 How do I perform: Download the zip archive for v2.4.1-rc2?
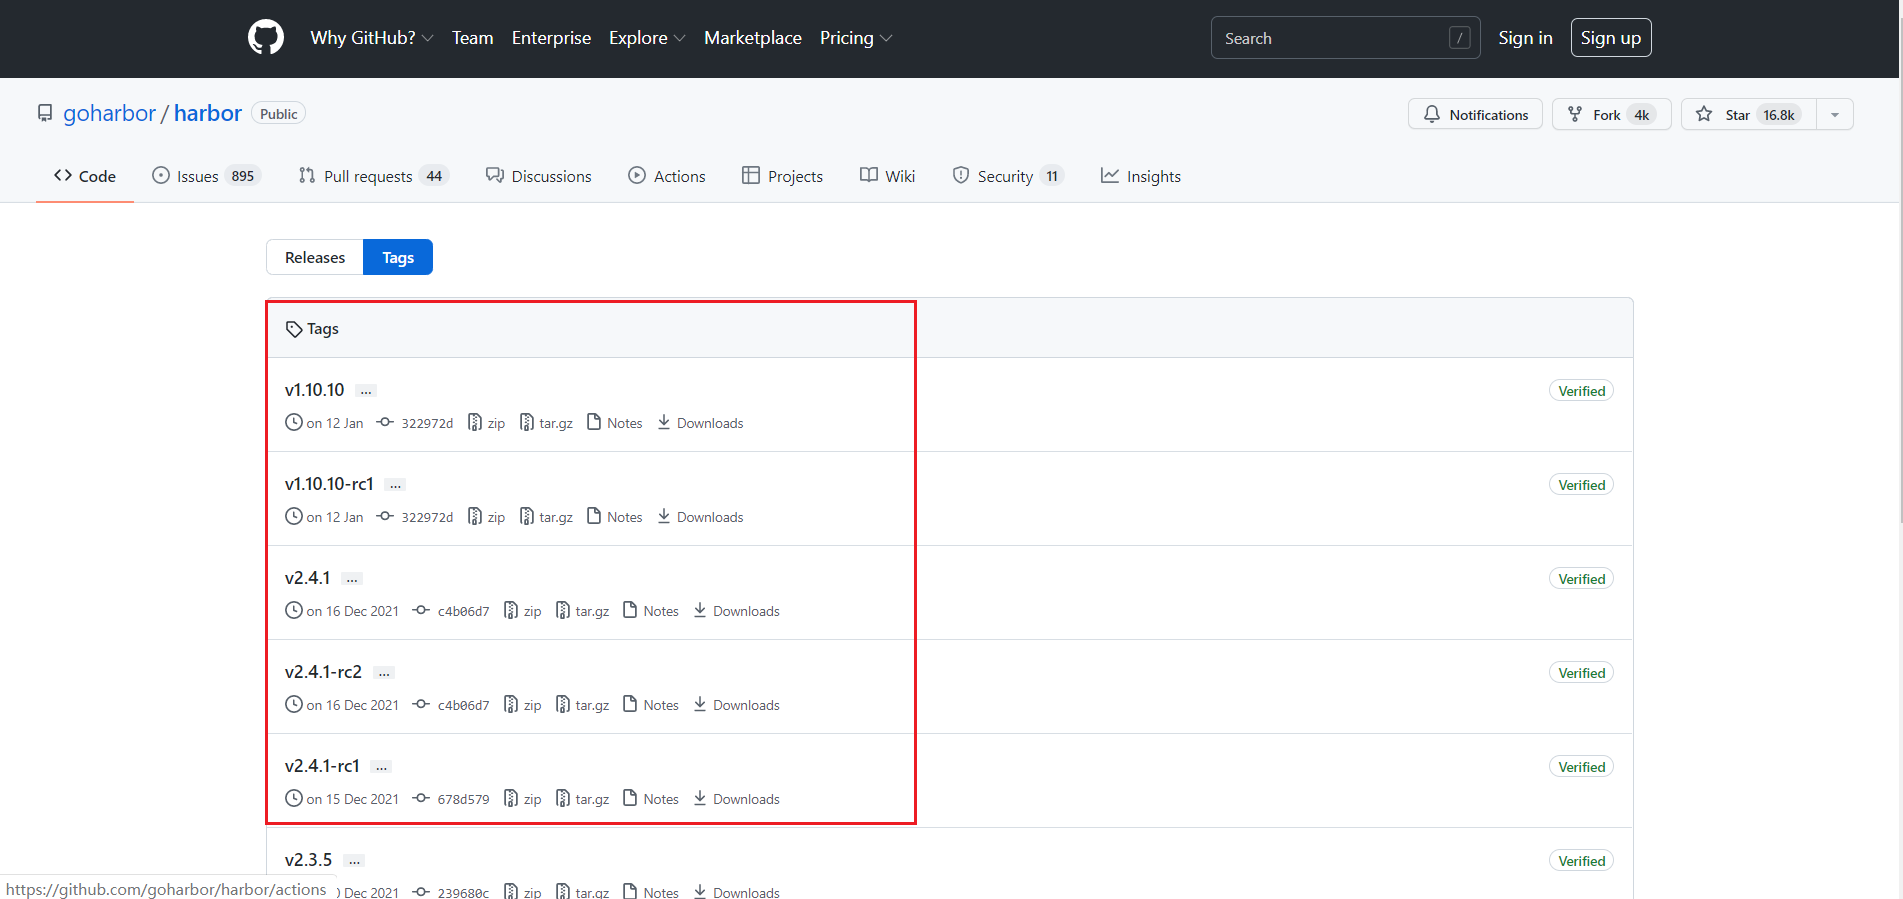pos(523,705)
